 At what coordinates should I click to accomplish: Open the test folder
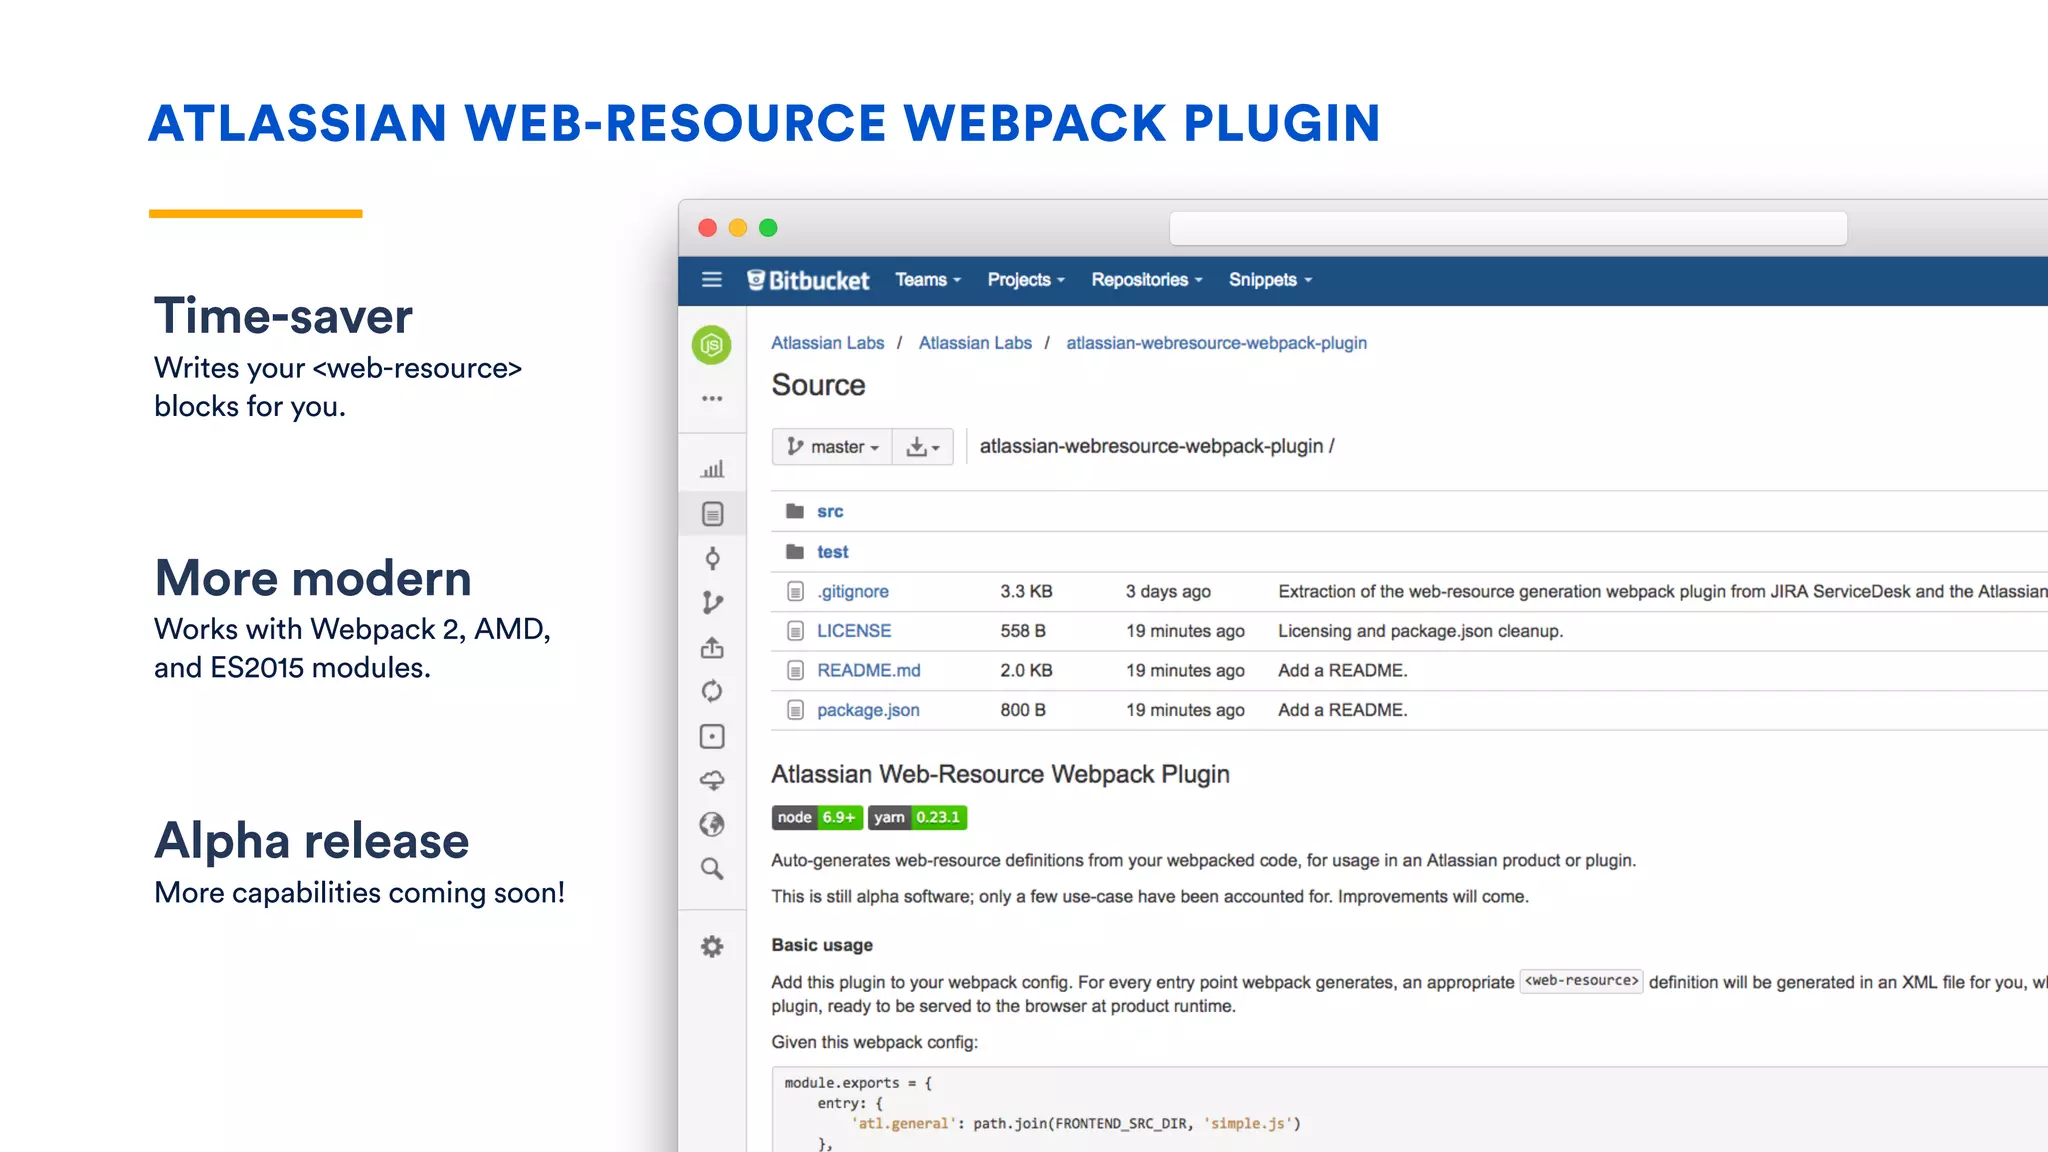pyautogui.click(x=832, y=552)
